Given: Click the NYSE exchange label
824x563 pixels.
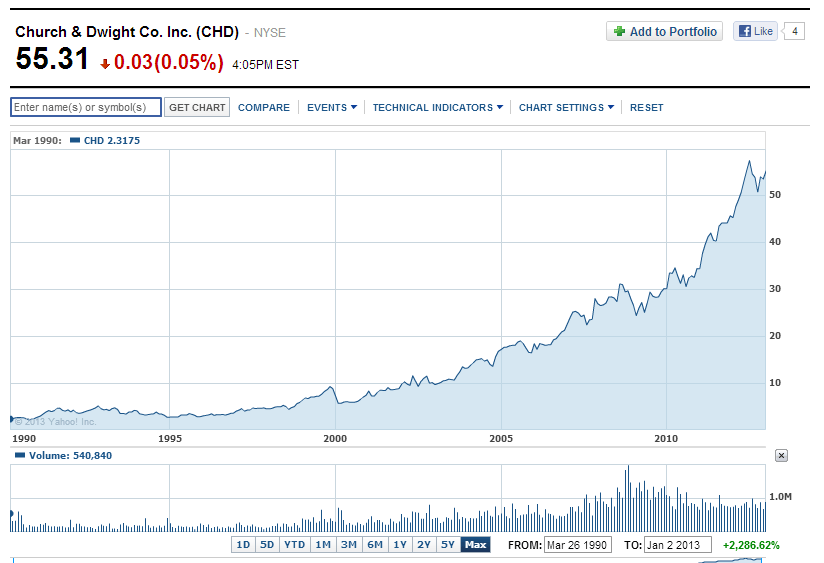Looking at the screenshot, I should pos(270,33).
